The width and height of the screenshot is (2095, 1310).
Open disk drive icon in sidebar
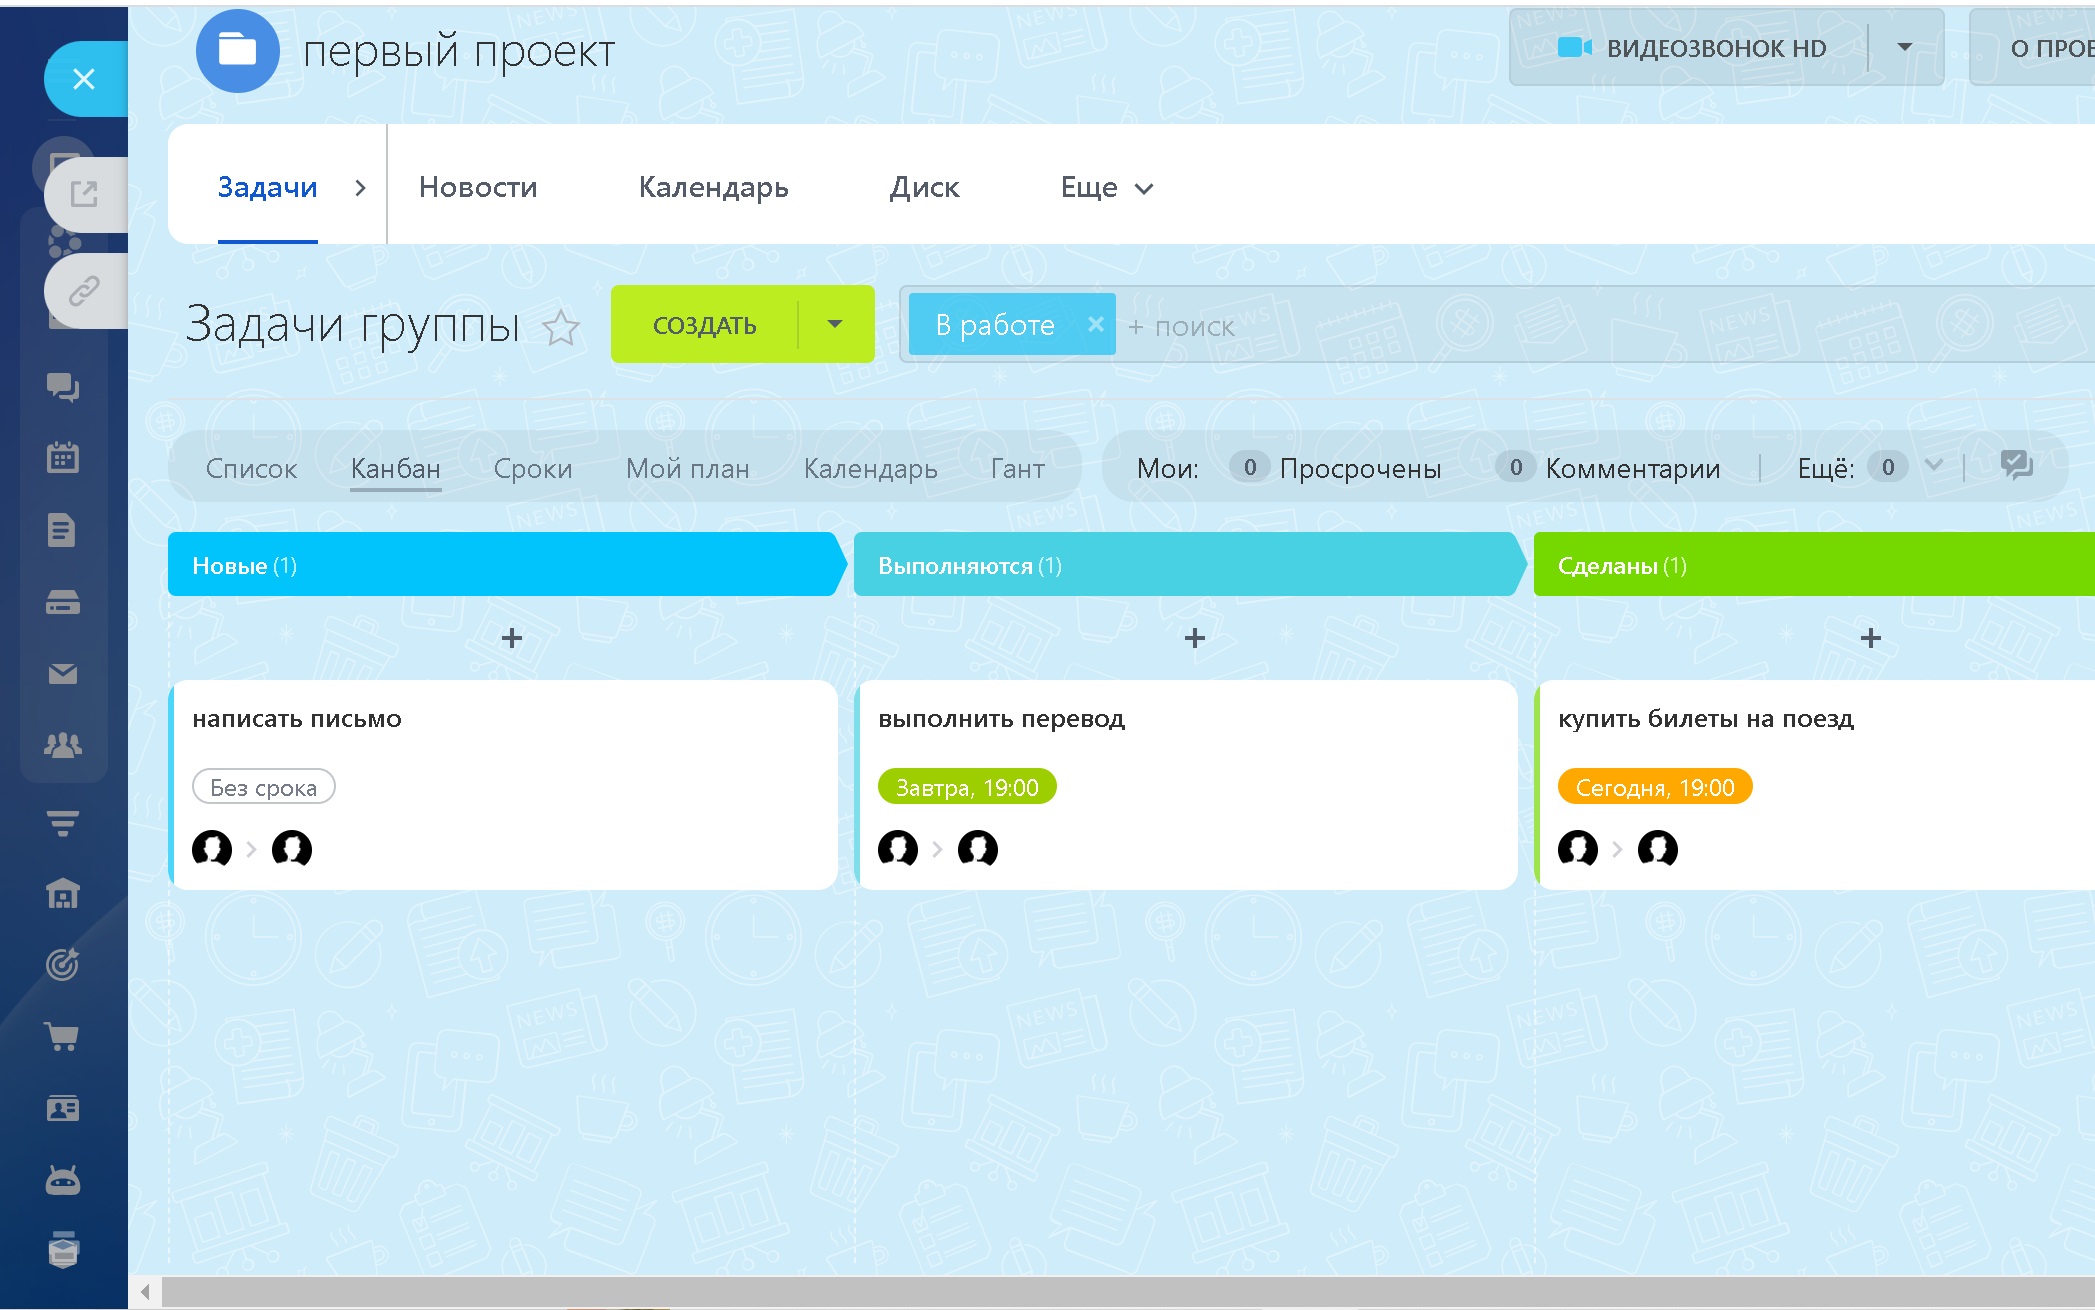coord(63,602)
